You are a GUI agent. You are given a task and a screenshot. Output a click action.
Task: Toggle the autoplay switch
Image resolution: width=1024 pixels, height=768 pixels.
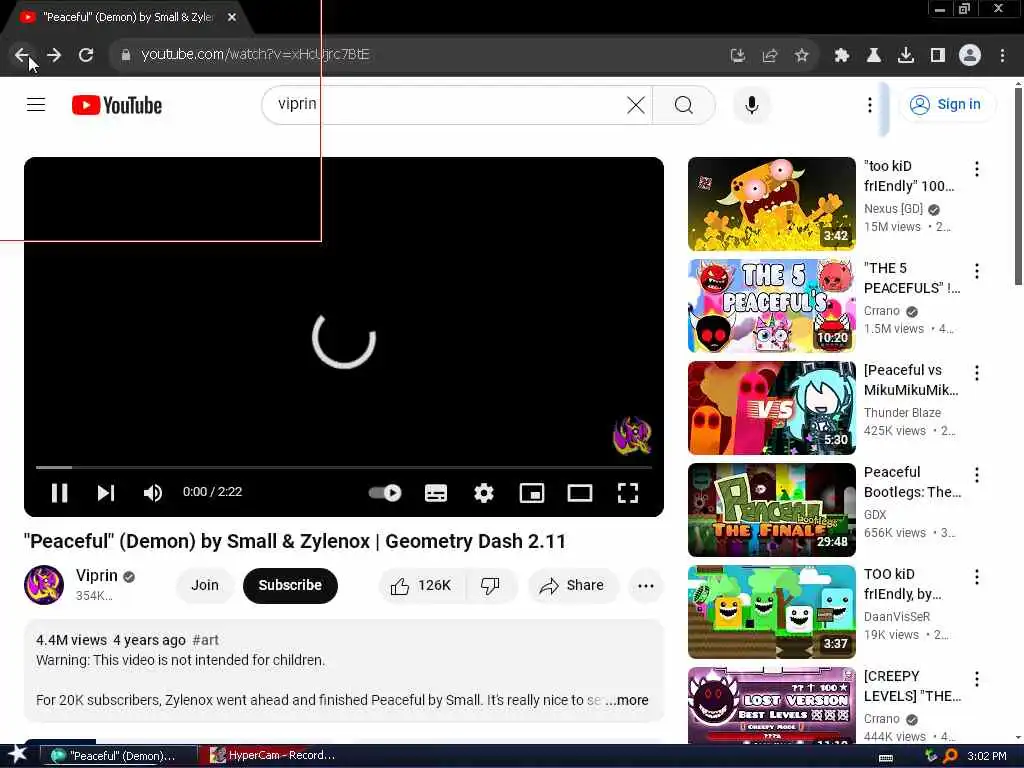(x=385, y=492)
